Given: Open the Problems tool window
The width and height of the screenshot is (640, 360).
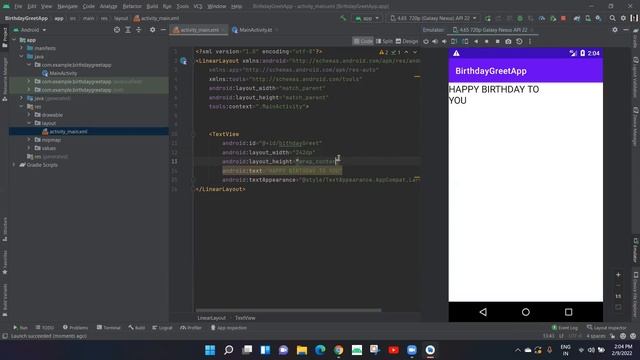Looking at the screenshot, I should [76, 328].
